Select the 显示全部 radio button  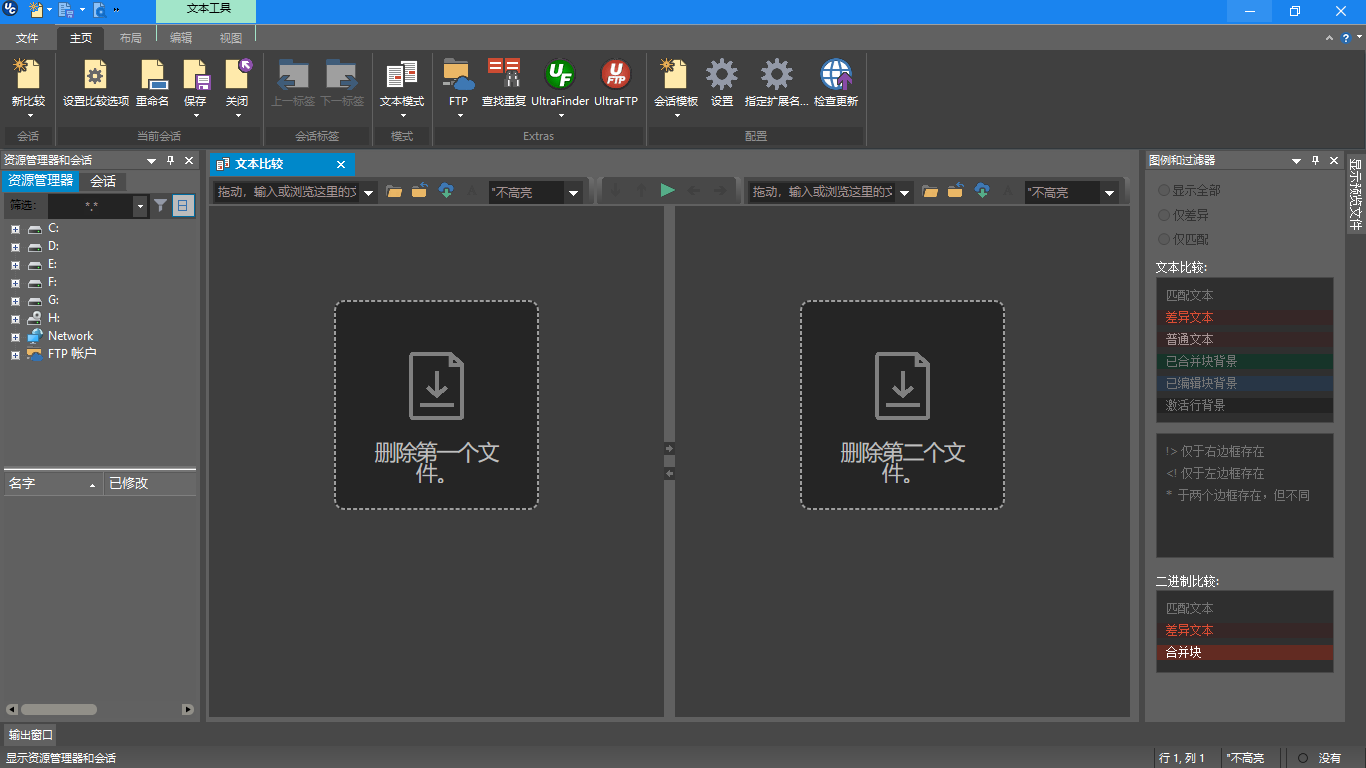(1163, 190)
